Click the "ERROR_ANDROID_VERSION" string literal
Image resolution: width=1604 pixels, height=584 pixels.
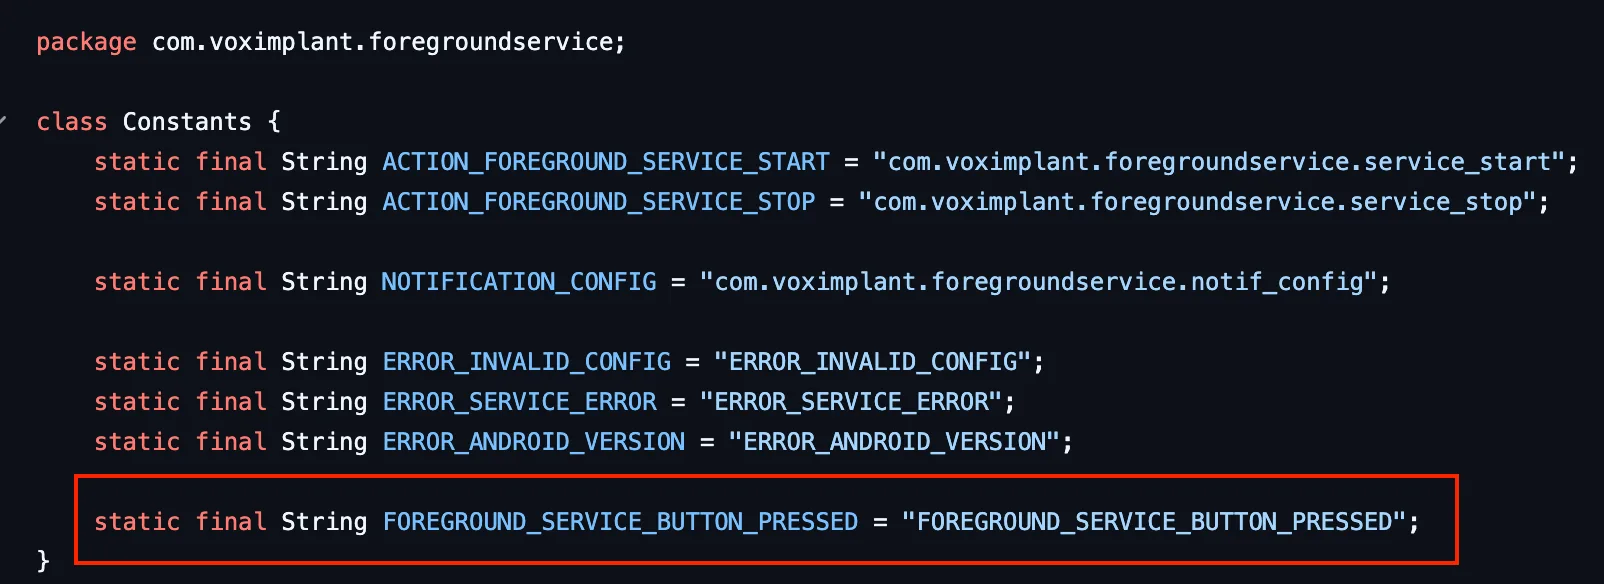point(894,442)
